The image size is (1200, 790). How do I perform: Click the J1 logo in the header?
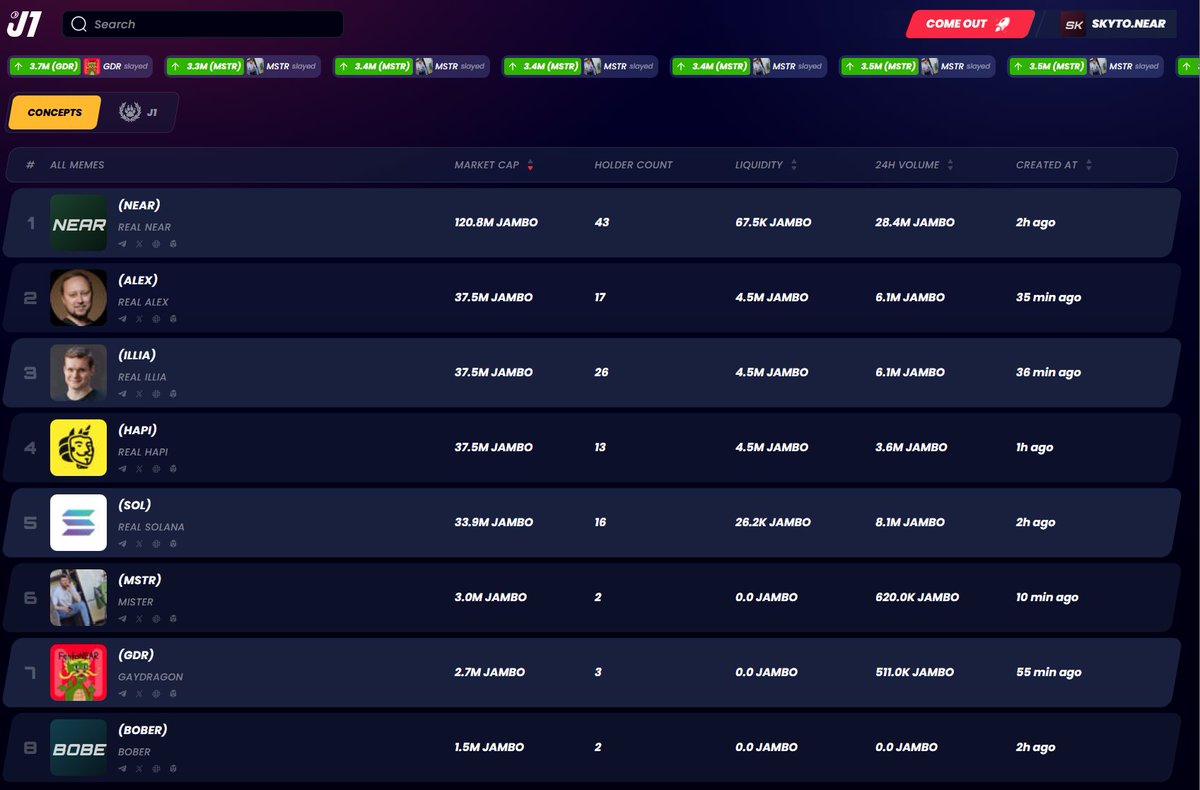coord(24,23)
